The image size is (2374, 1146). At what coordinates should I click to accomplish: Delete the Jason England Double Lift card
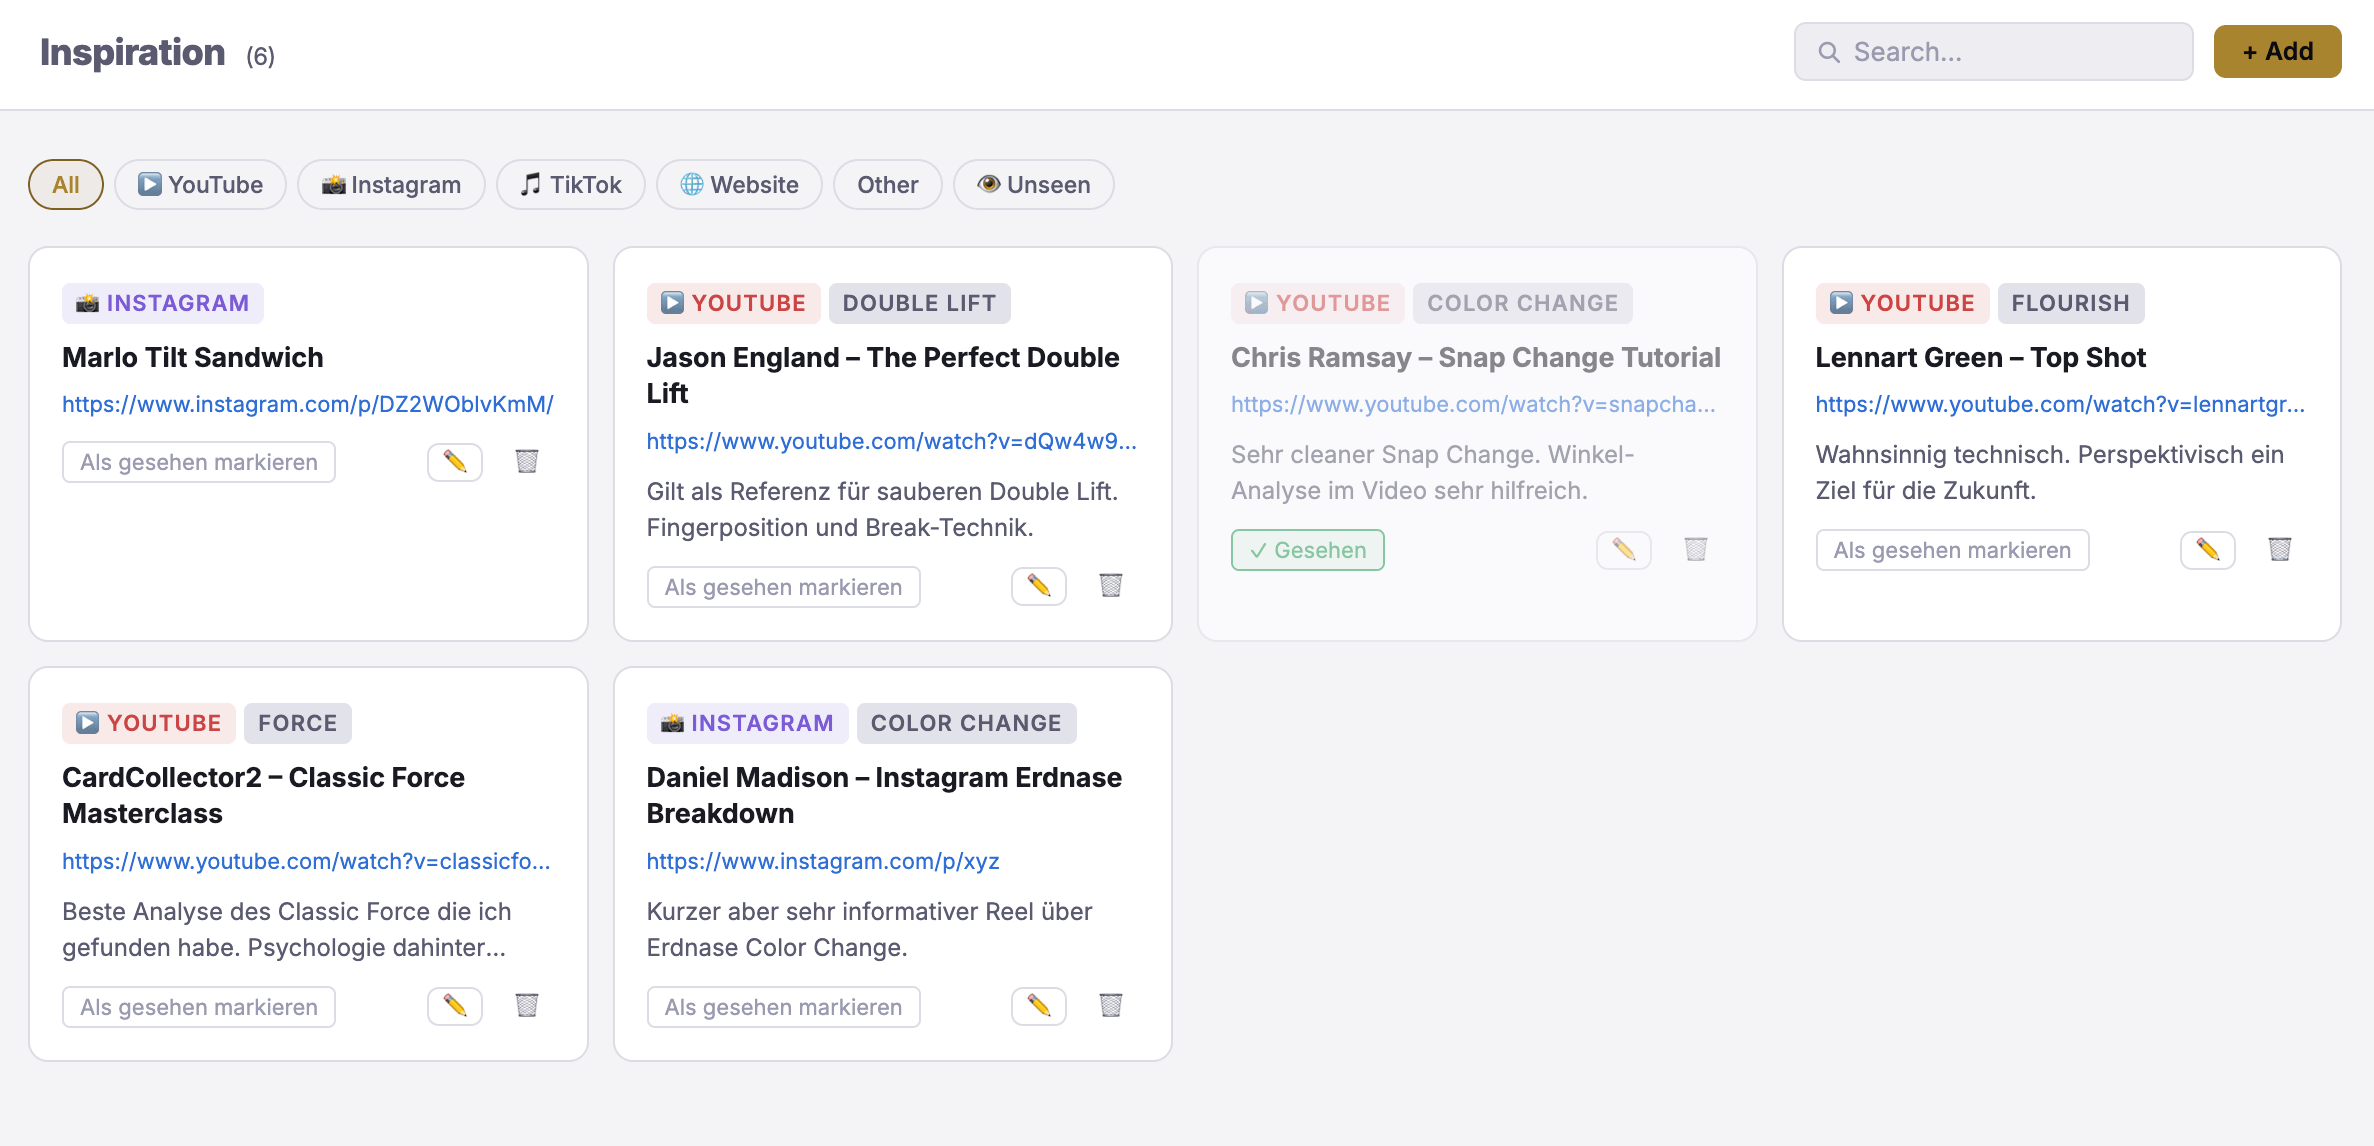(x=1111, y=586)
